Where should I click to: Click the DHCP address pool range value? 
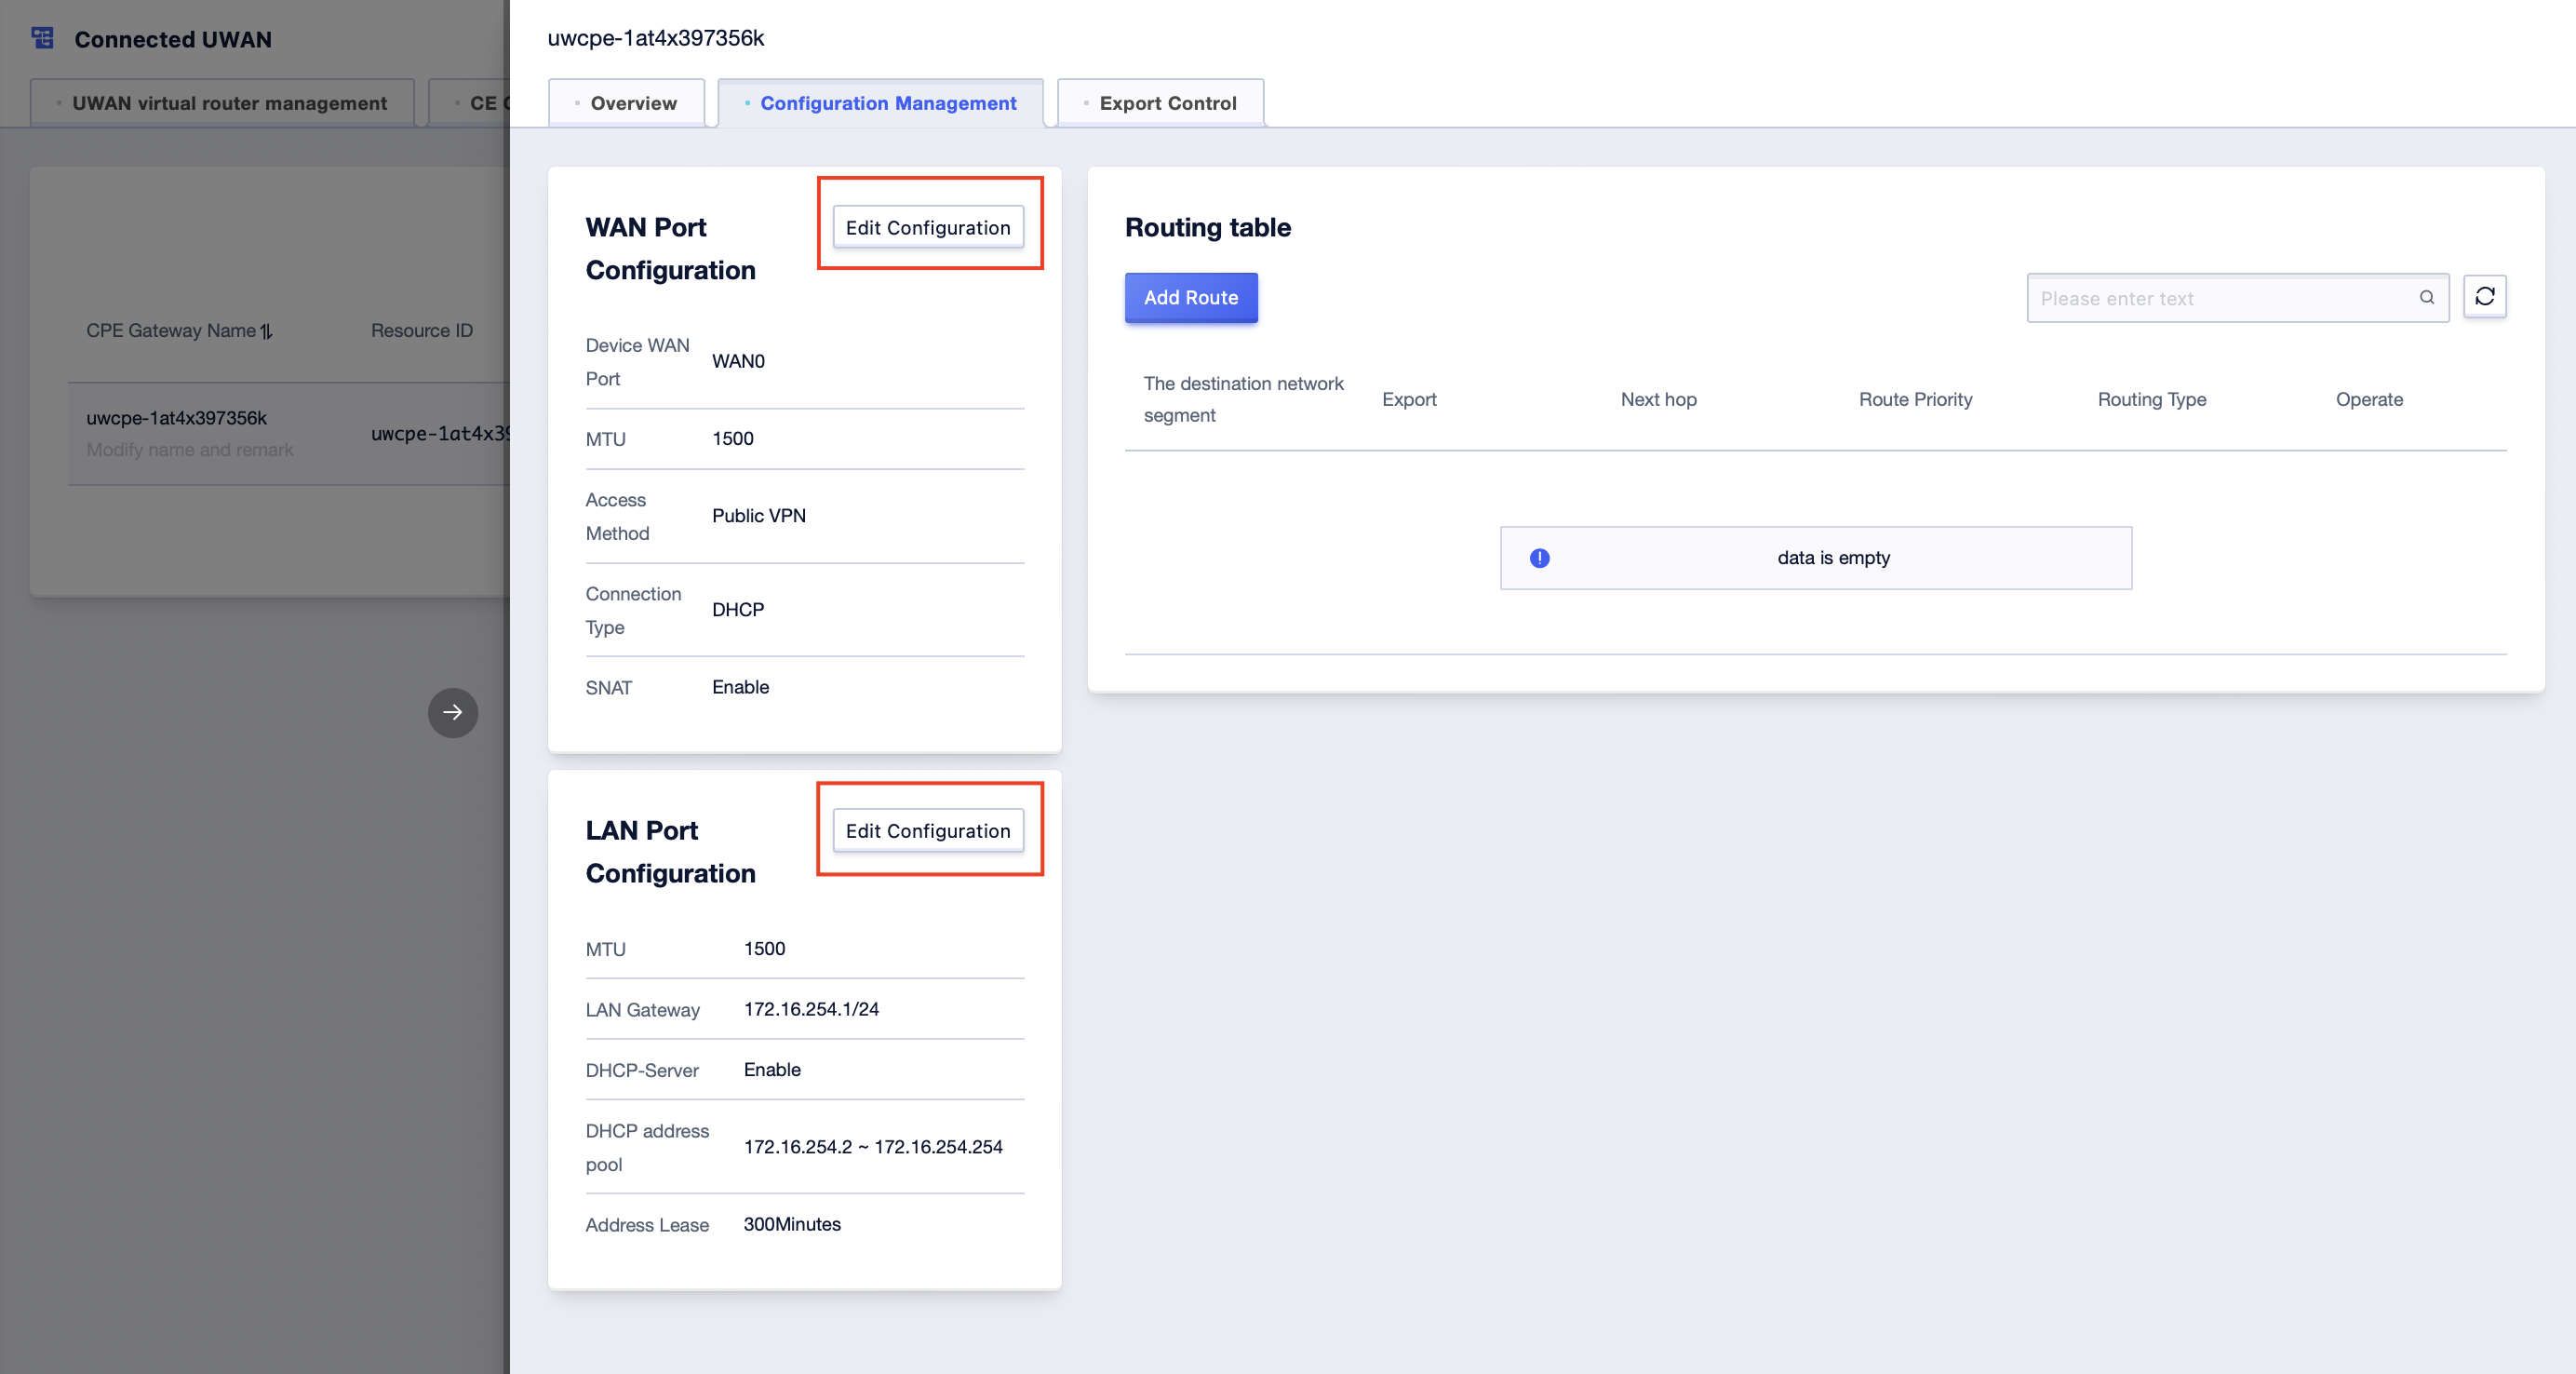[x=873, y=1147]
